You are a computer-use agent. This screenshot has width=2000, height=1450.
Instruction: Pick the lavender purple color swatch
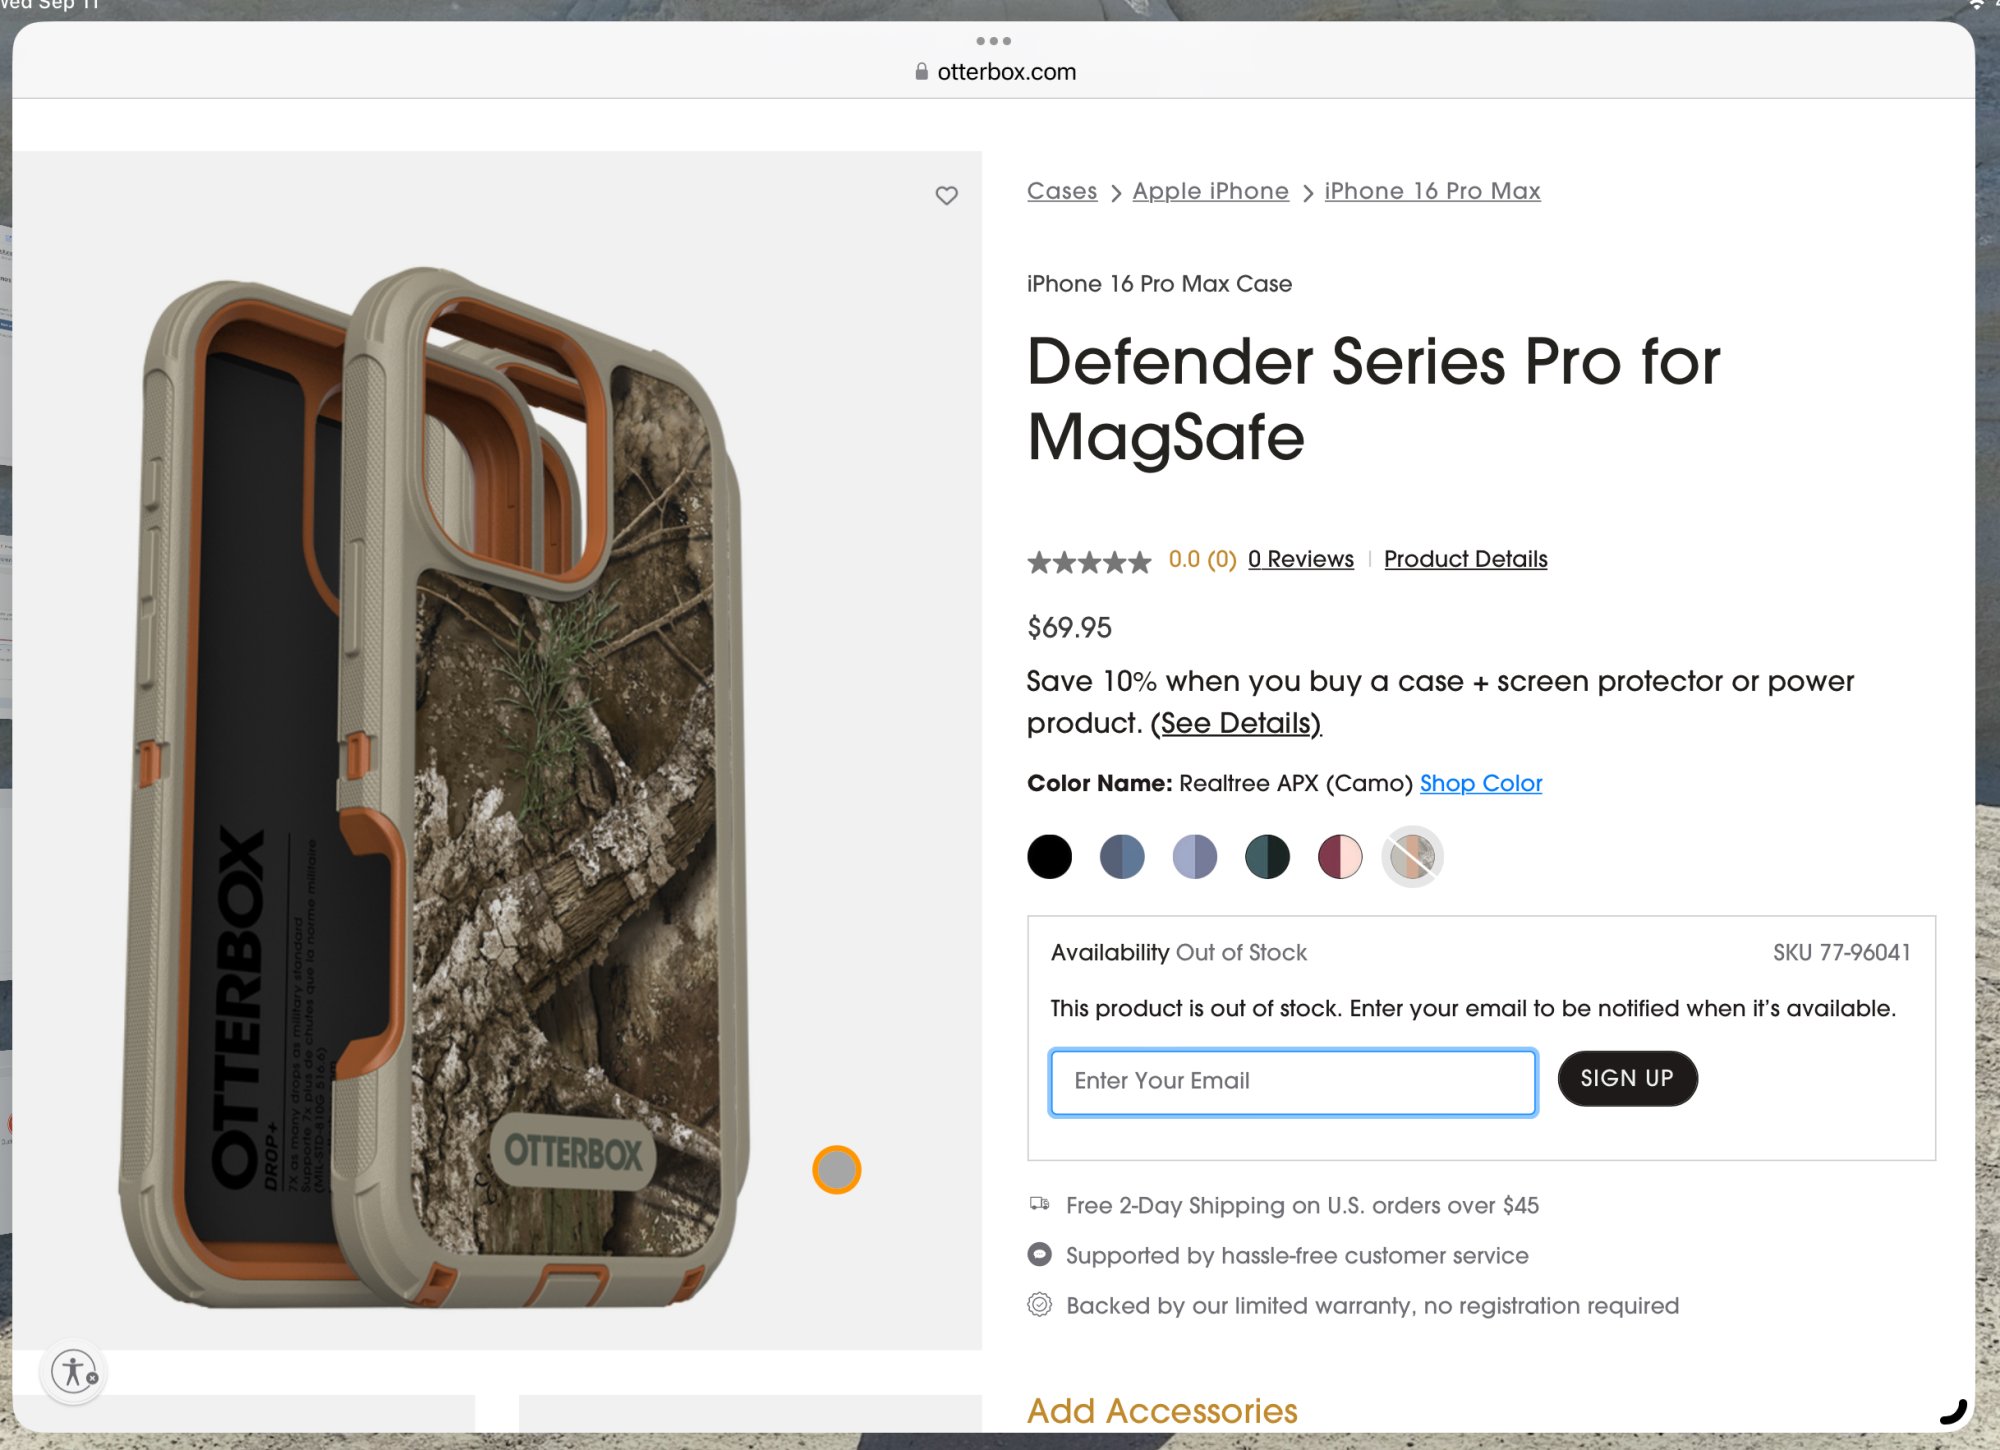[1195, 857]
